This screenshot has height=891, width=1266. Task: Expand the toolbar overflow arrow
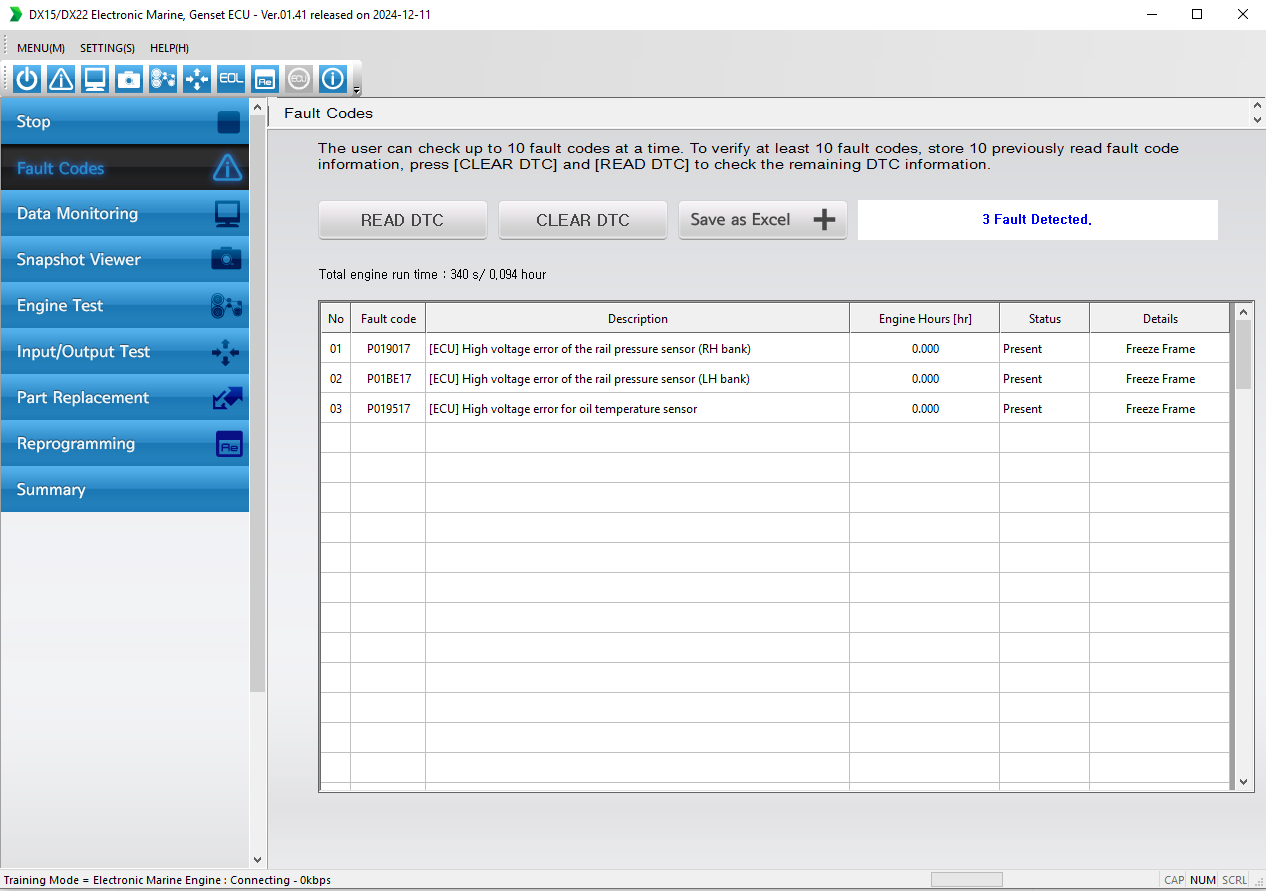[357, 90]
